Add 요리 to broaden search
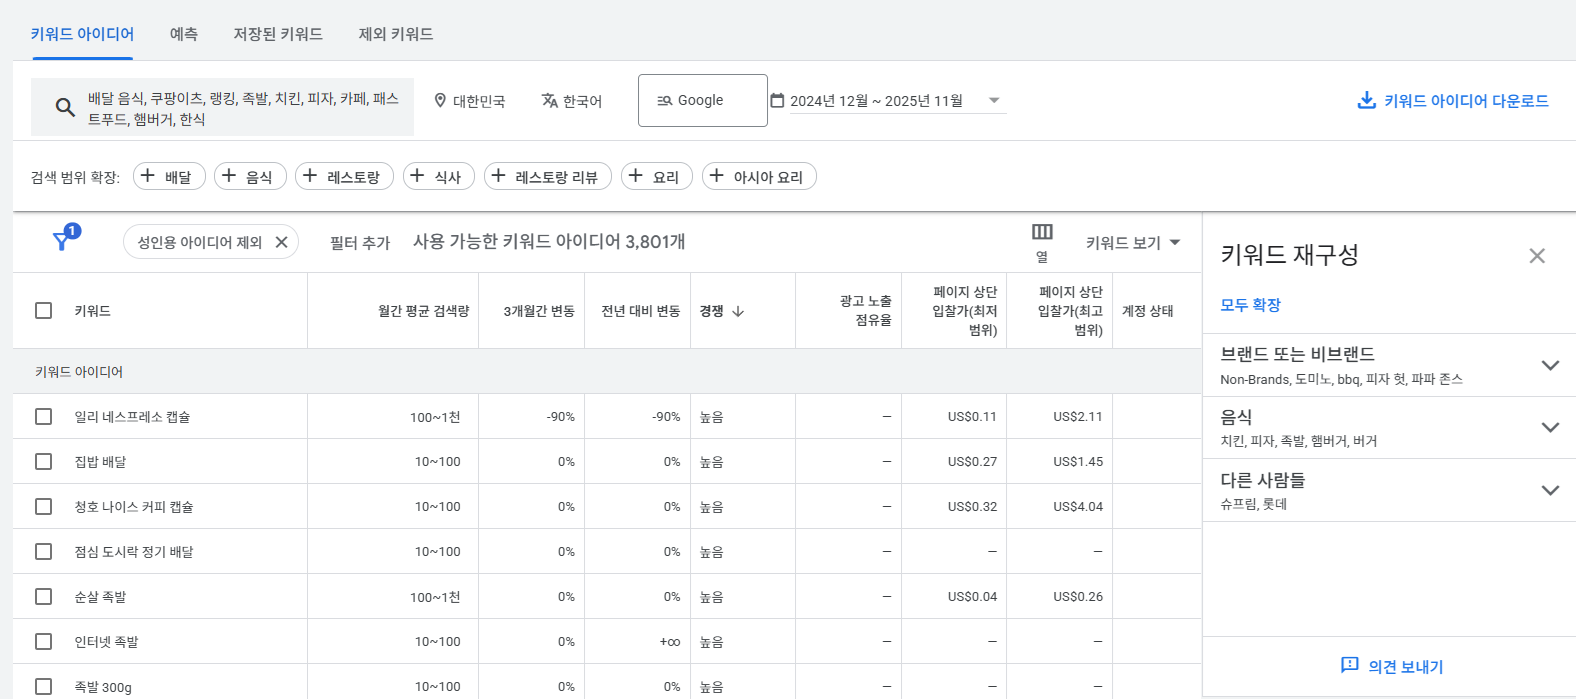 tap(657, 176)
